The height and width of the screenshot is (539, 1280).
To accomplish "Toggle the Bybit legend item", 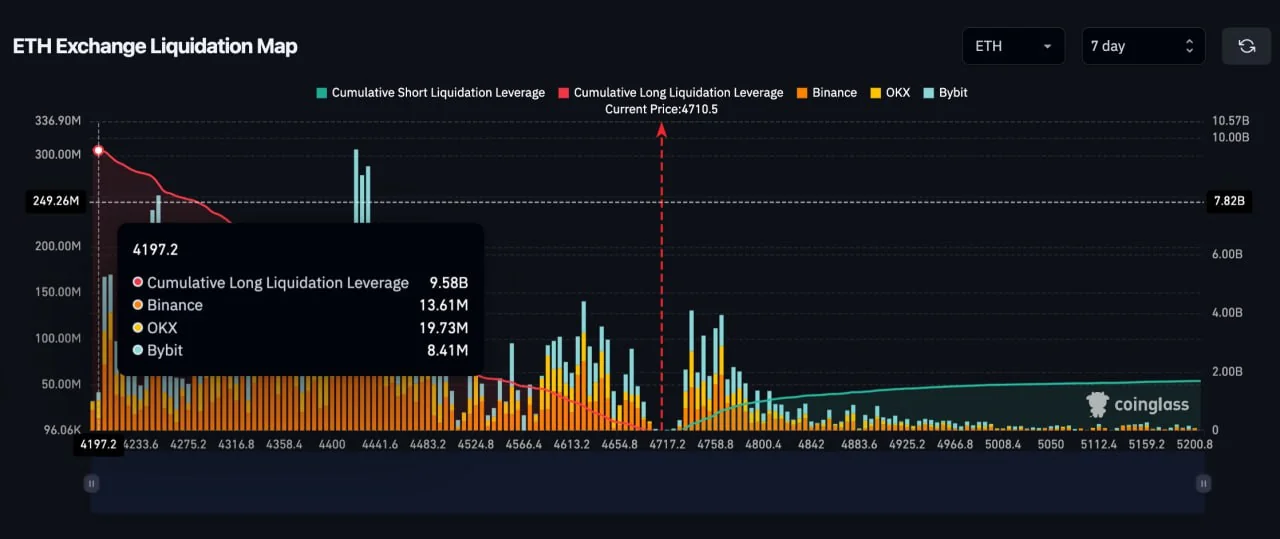I will [944, 93].
